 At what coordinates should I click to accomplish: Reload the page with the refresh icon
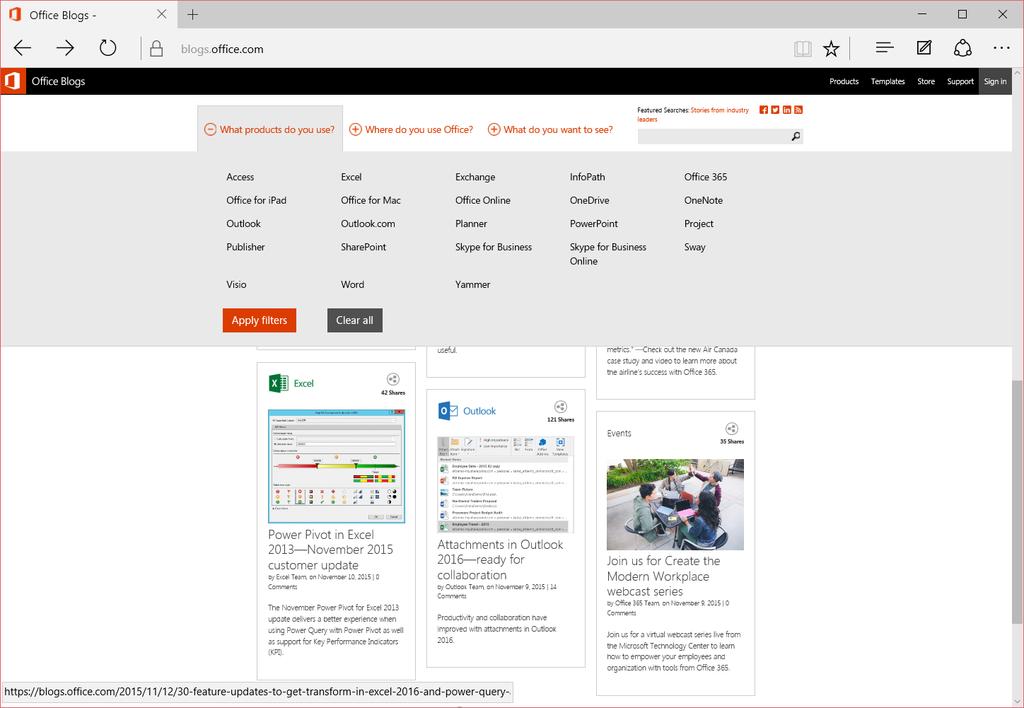pos(108,48)
